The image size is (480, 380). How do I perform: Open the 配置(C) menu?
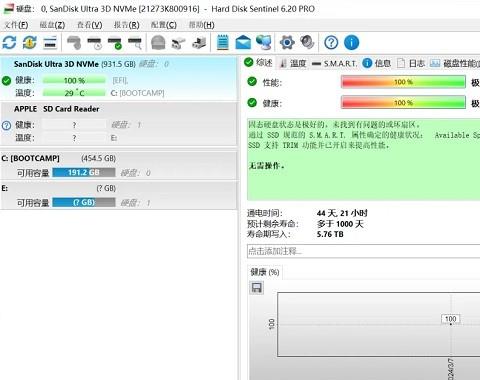164,25
